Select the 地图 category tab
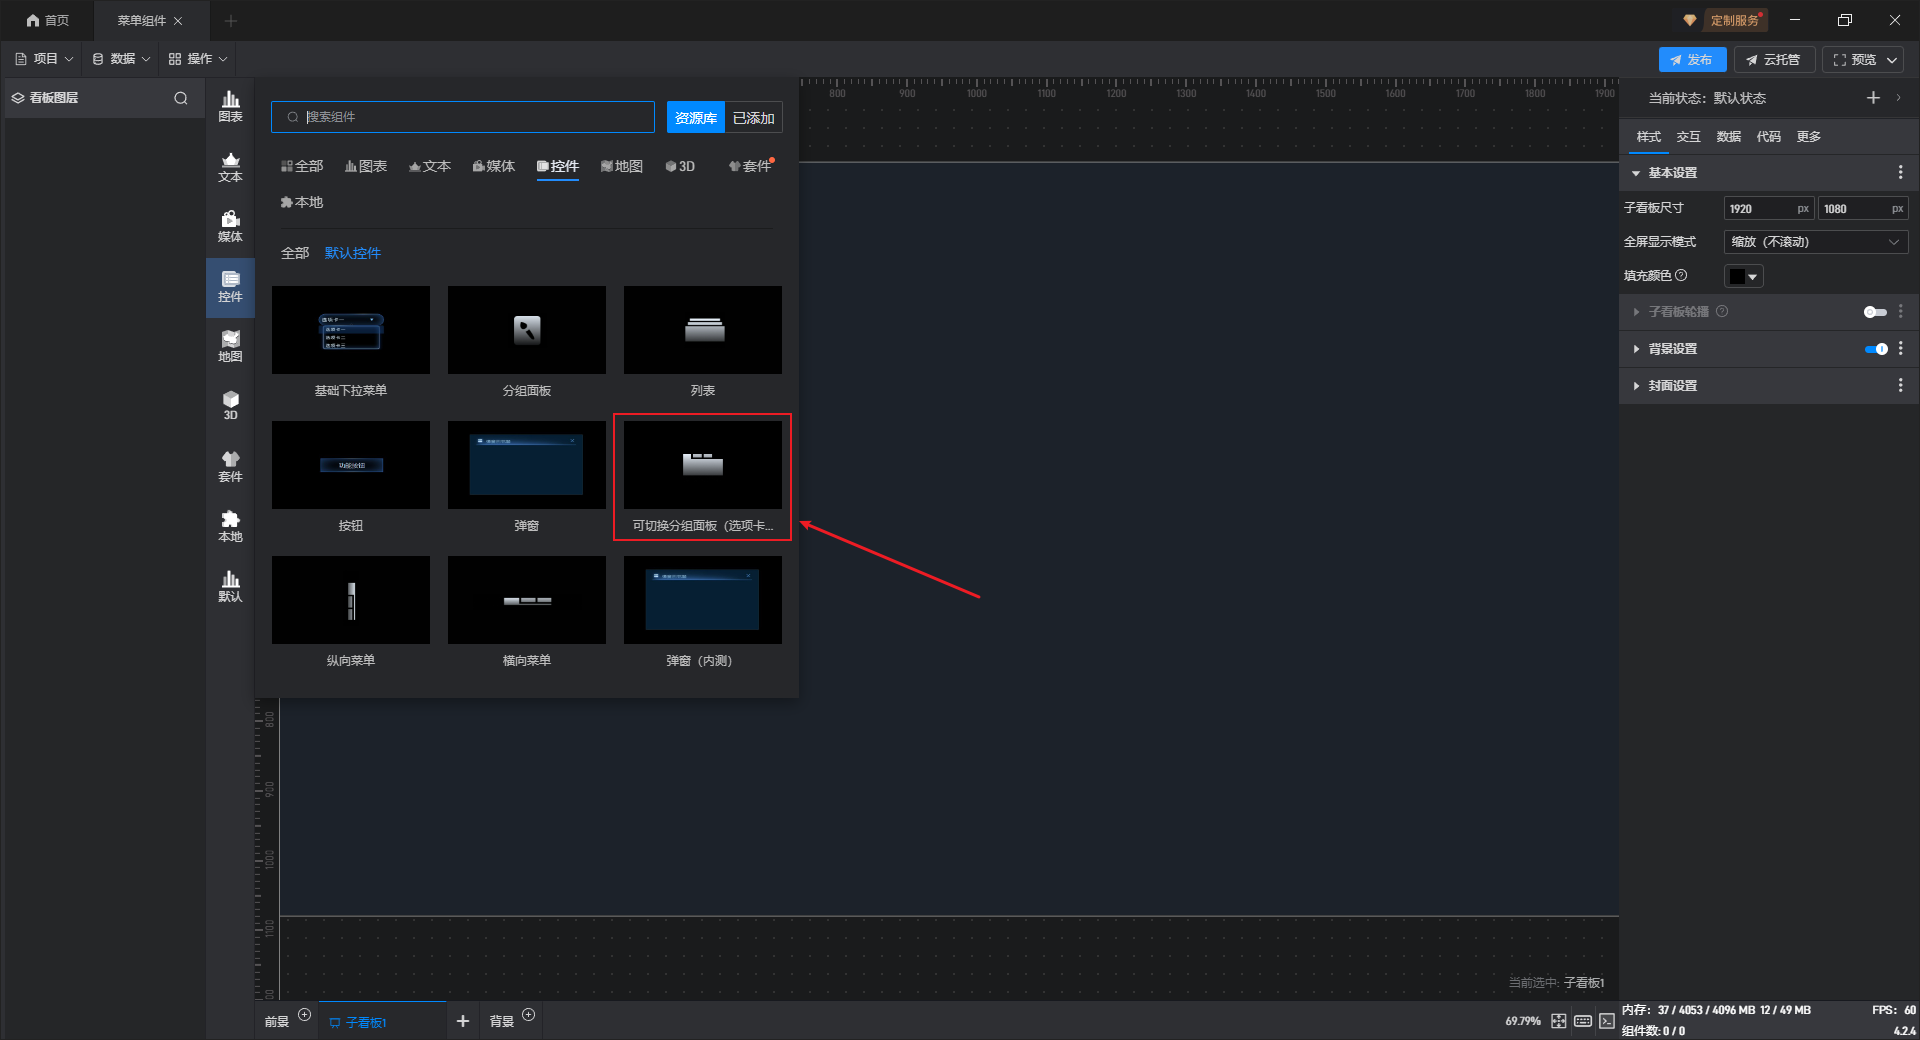The height and width of the screenshot is (1040, 1920). pos(621,166)
